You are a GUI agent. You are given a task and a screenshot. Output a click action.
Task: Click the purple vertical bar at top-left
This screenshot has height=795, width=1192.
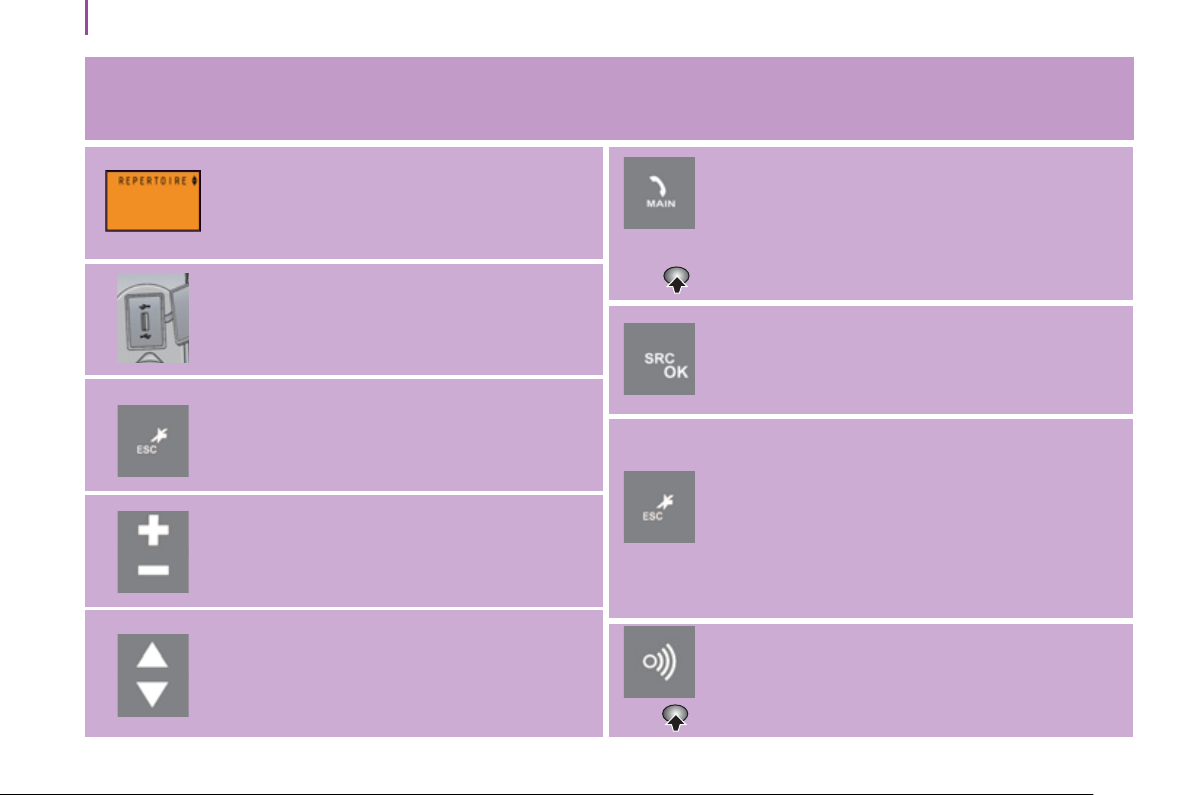pos(87,17)
